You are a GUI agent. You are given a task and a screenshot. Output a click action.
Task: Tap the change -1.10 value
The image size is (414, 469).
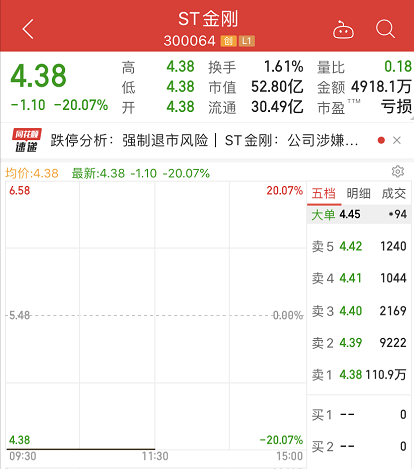point(28,105)
